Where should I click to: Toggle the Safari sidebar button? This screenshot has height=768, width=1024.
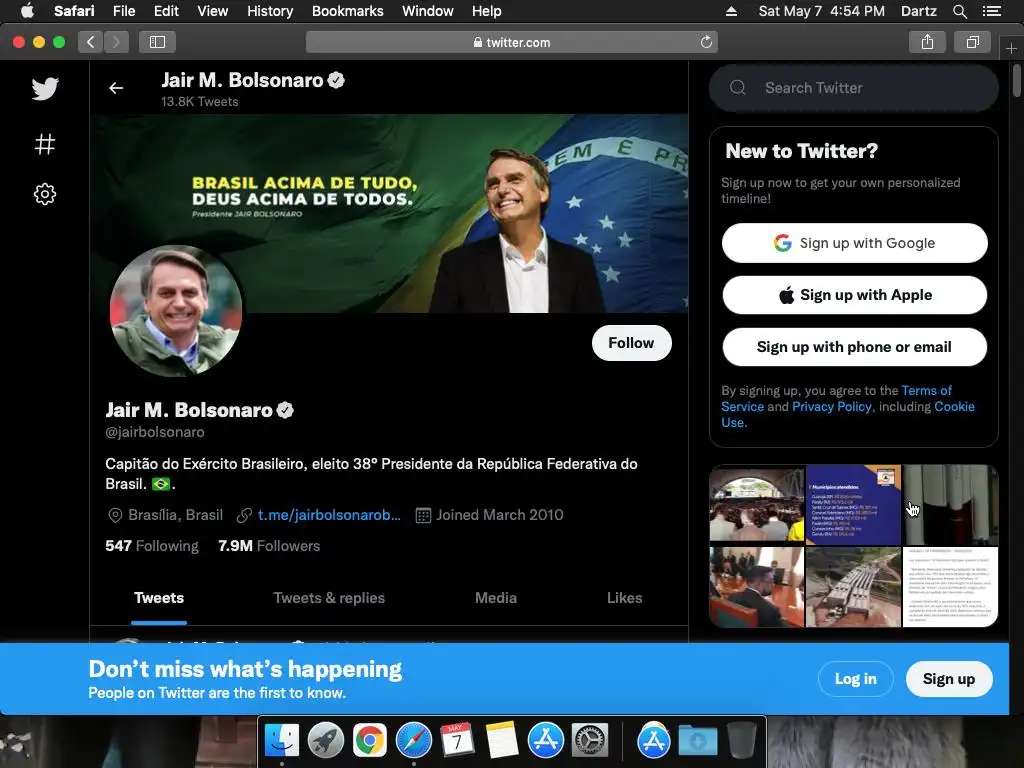157,42
